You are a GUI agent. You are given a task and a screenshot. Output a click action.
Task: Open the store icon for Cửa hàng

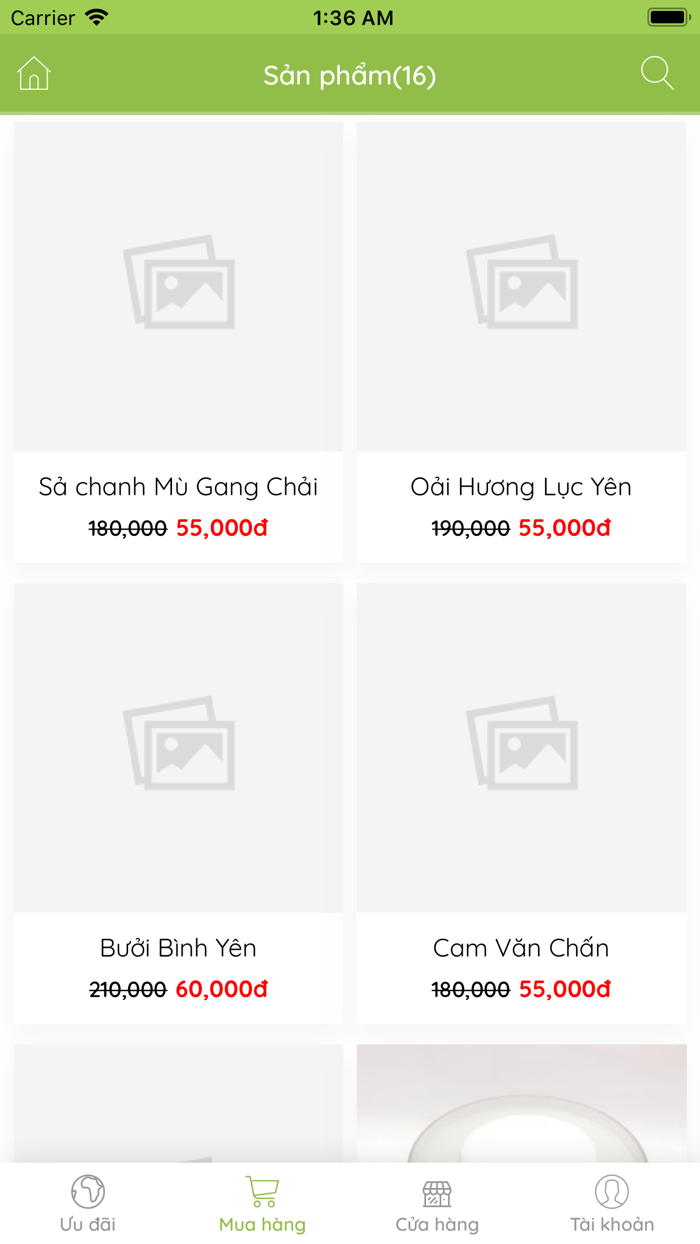point(437,1192)
